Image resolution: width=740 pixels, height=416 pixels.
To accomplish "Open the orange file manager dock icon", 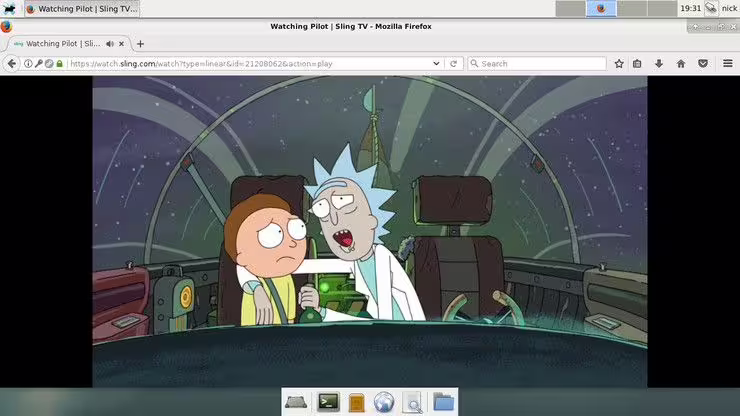I will 356,403.
